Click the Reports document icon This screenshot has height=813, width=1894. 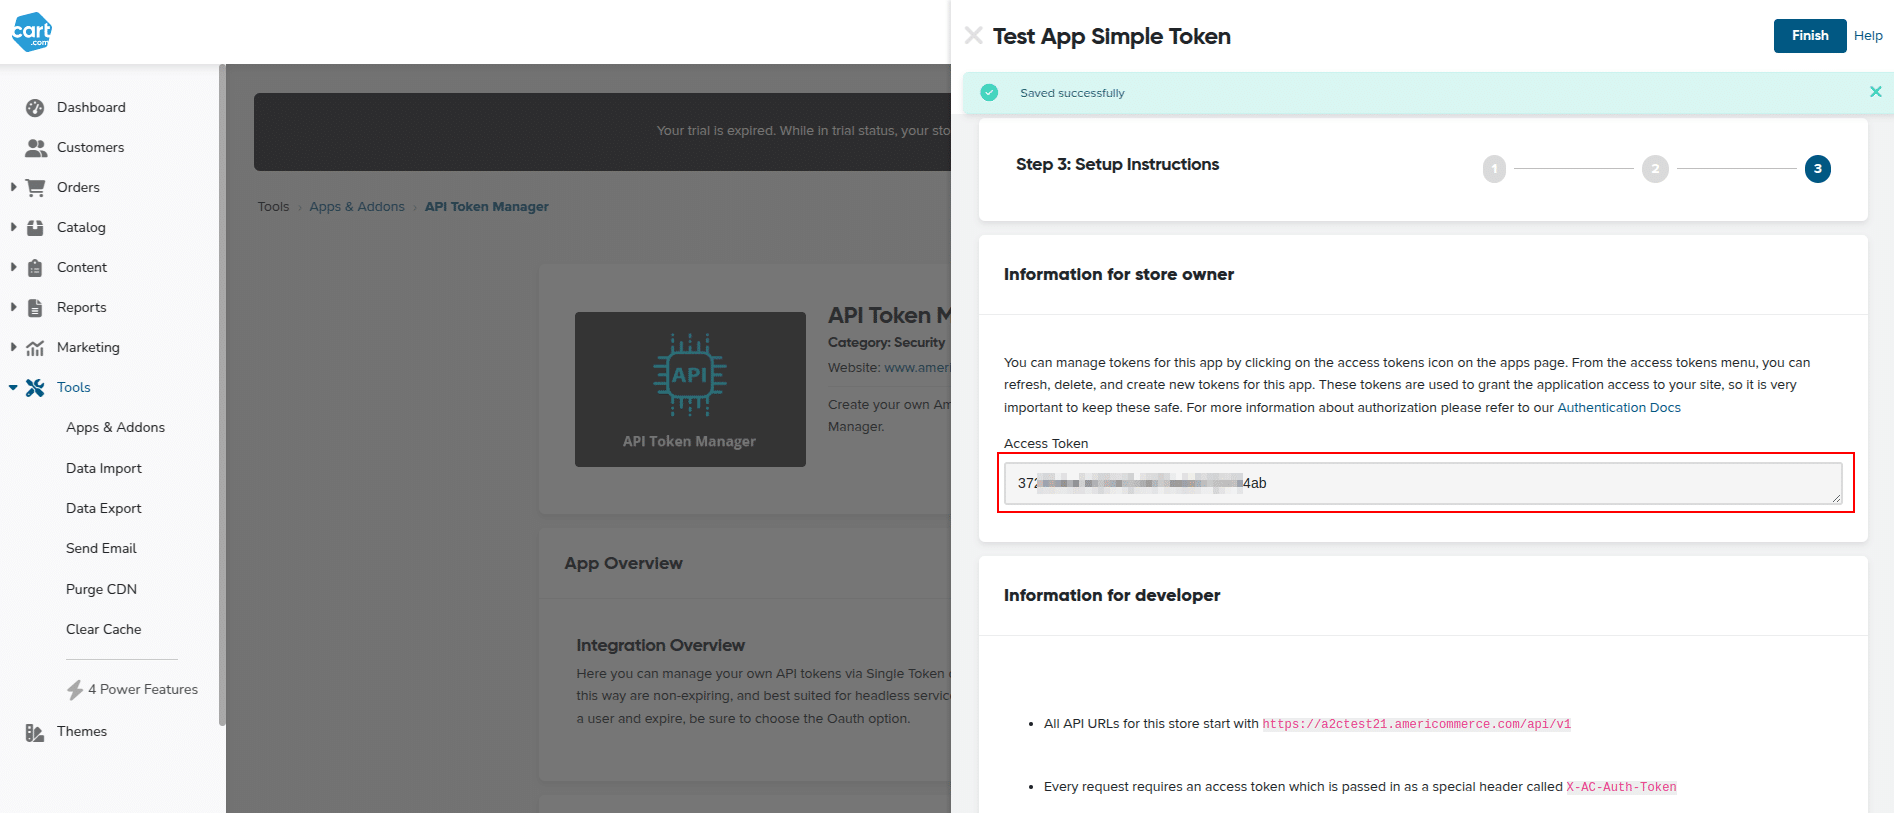click(x=35, y=308)
